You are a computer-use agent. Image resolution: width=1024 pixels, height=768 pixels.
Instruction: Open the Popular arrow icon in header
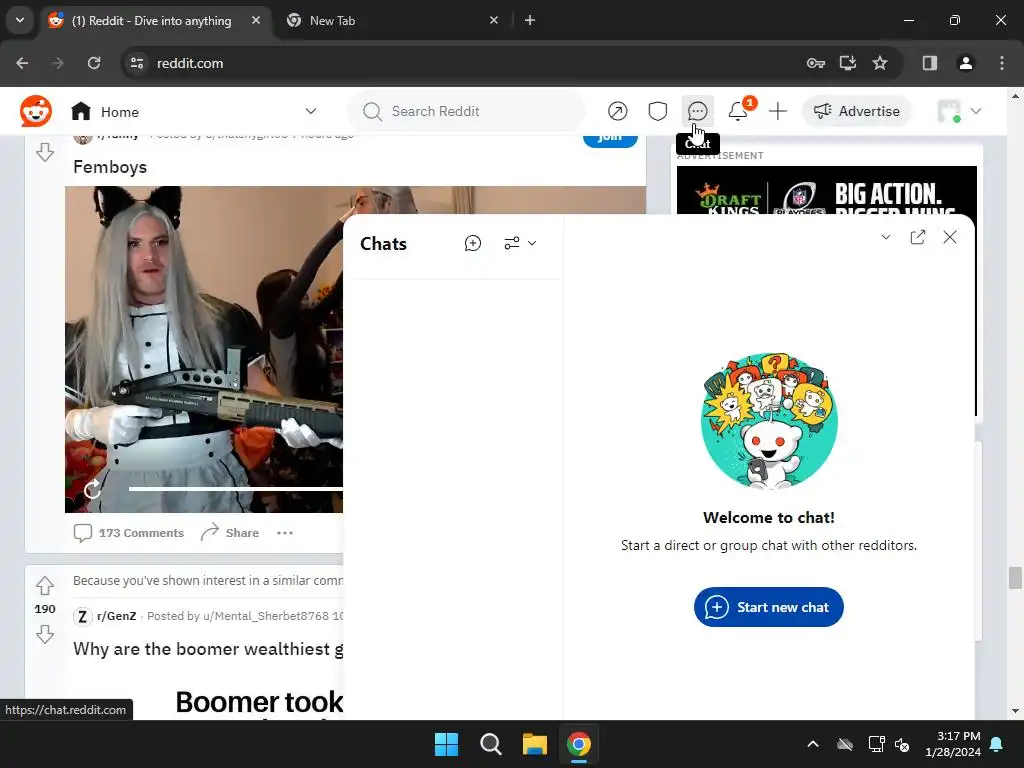[x=617, y=111]
